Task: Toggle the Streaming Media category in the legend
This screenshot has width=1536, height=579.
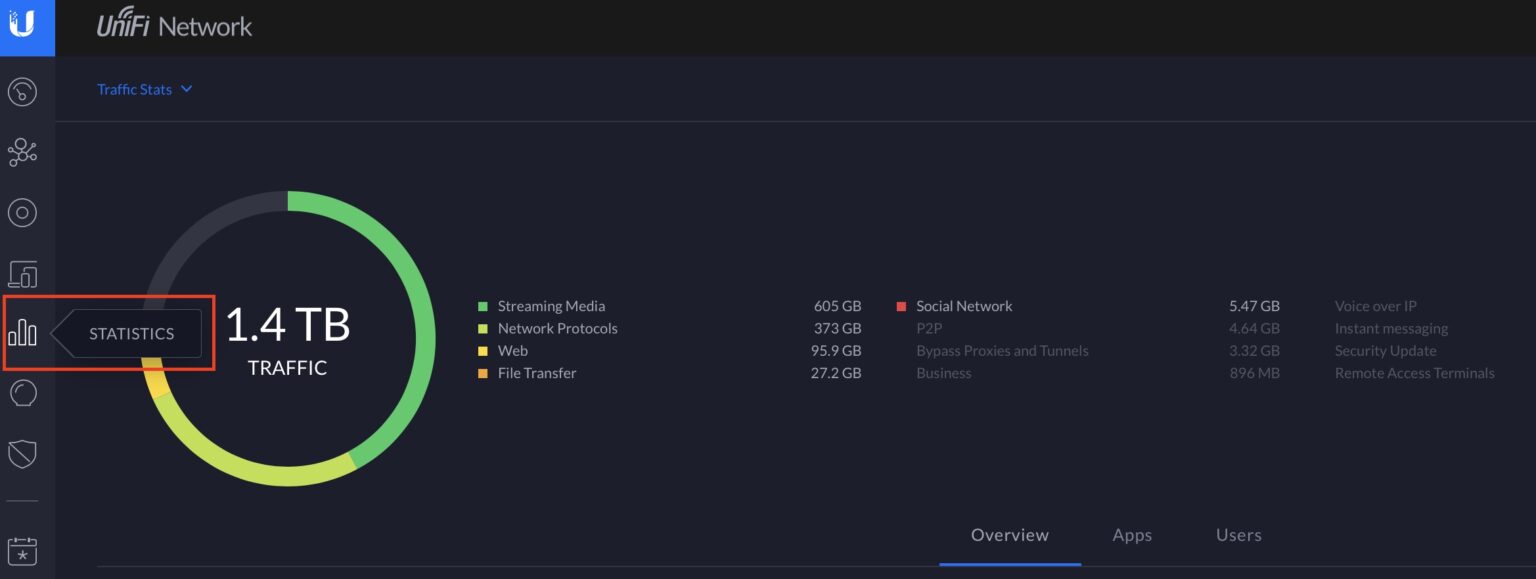Action: 551,306
